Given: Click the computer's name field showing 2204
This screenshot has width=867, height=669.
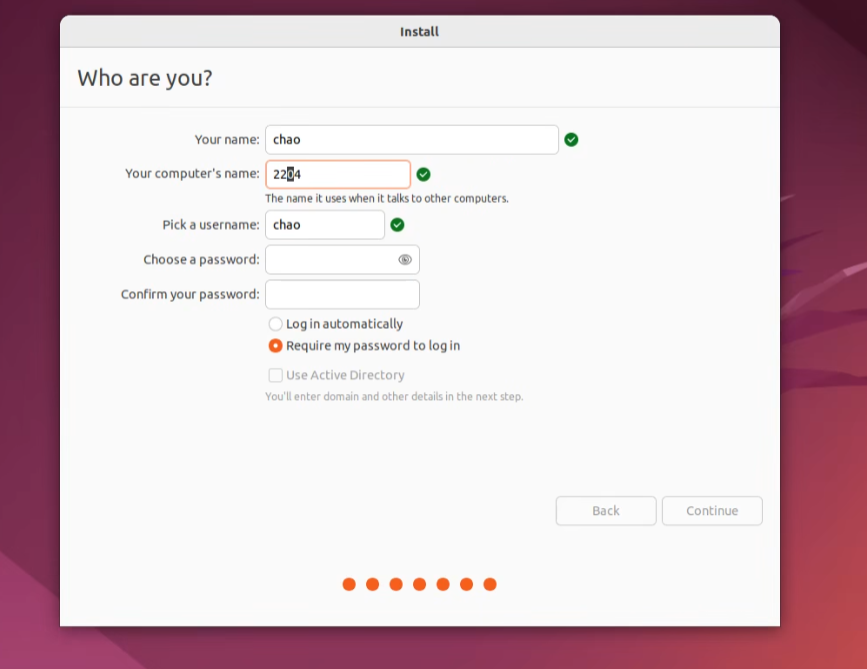Looking at the screenshot, I should pos(338,175).
